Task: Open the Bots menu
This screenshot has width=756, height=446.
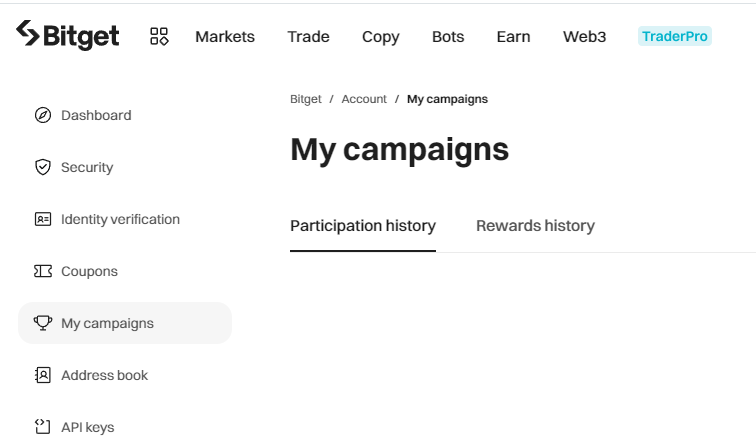Action: (x=448, y=37)
